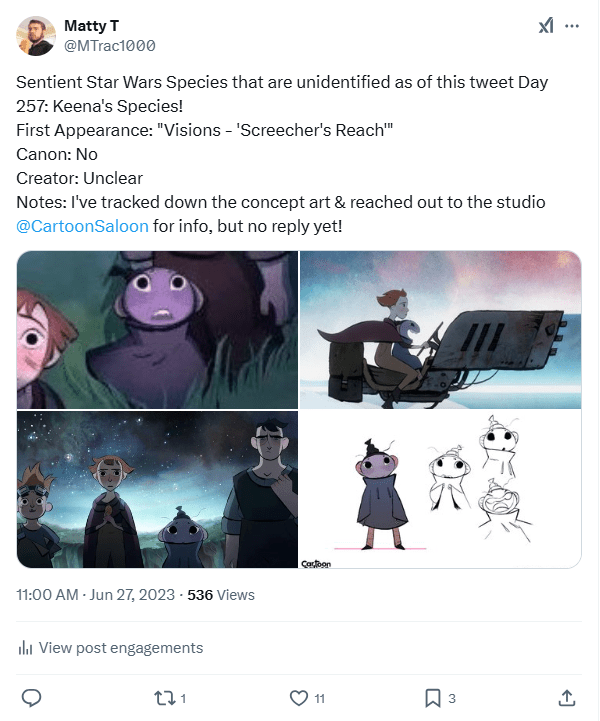600x721 pixels.
Task: Open the View post engagements link
Action: coord(120,648)
